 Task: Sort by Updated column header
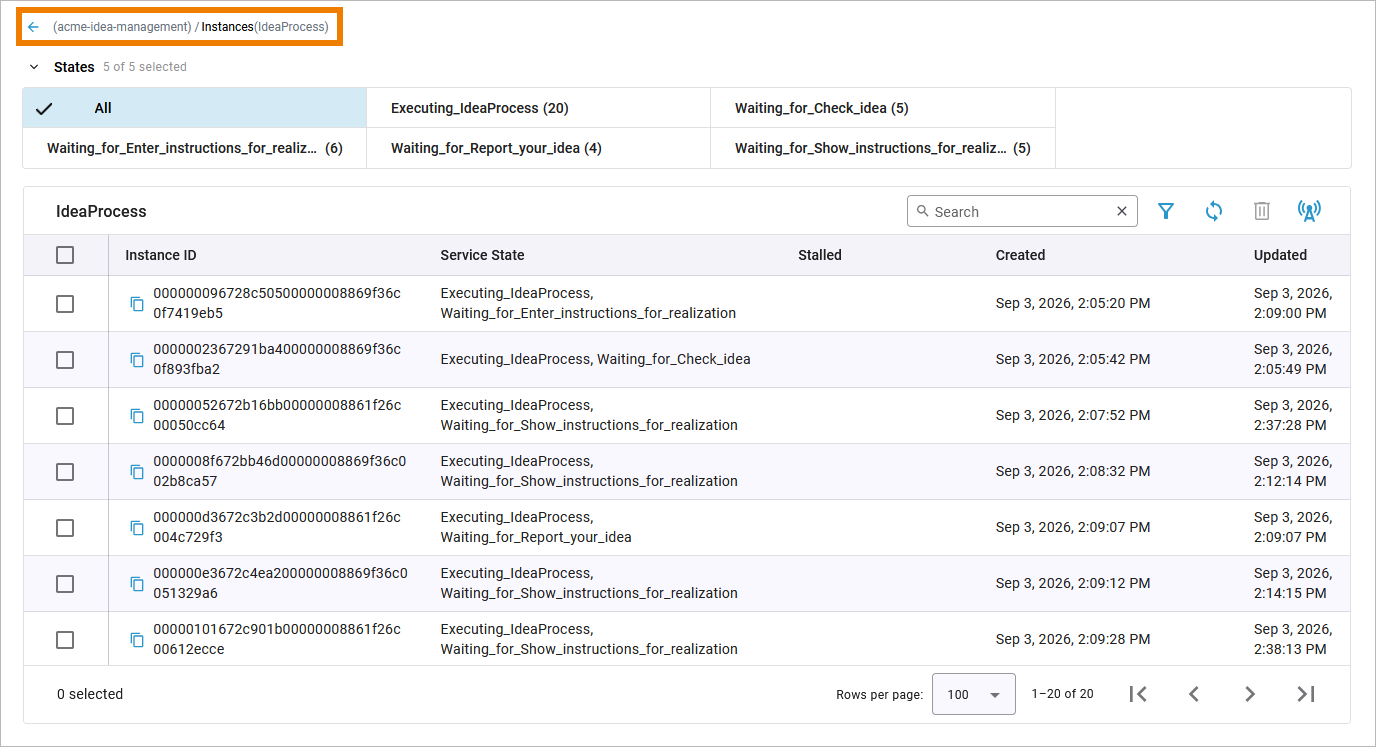click(x=1280, y=255)
